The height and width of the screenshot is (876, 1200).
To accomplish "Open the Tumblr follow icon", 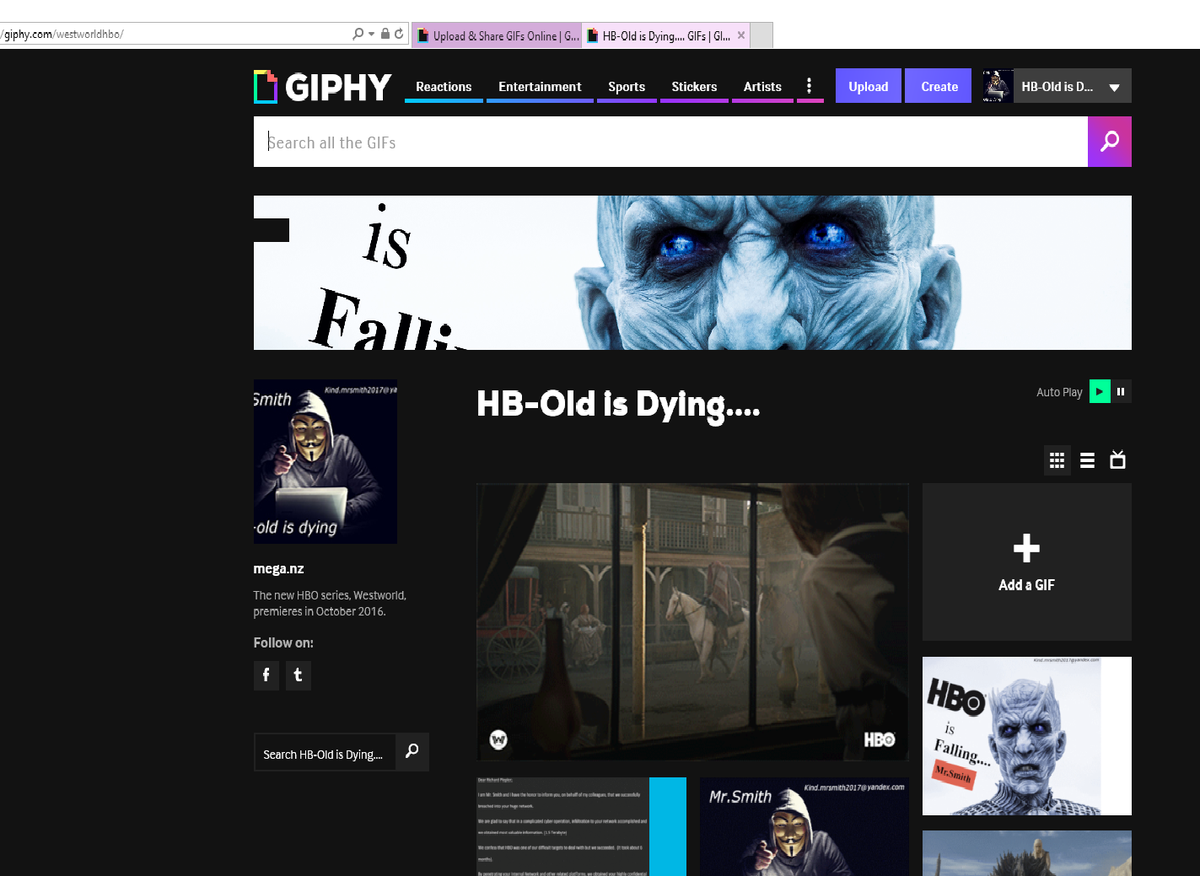I will point(298,675).
